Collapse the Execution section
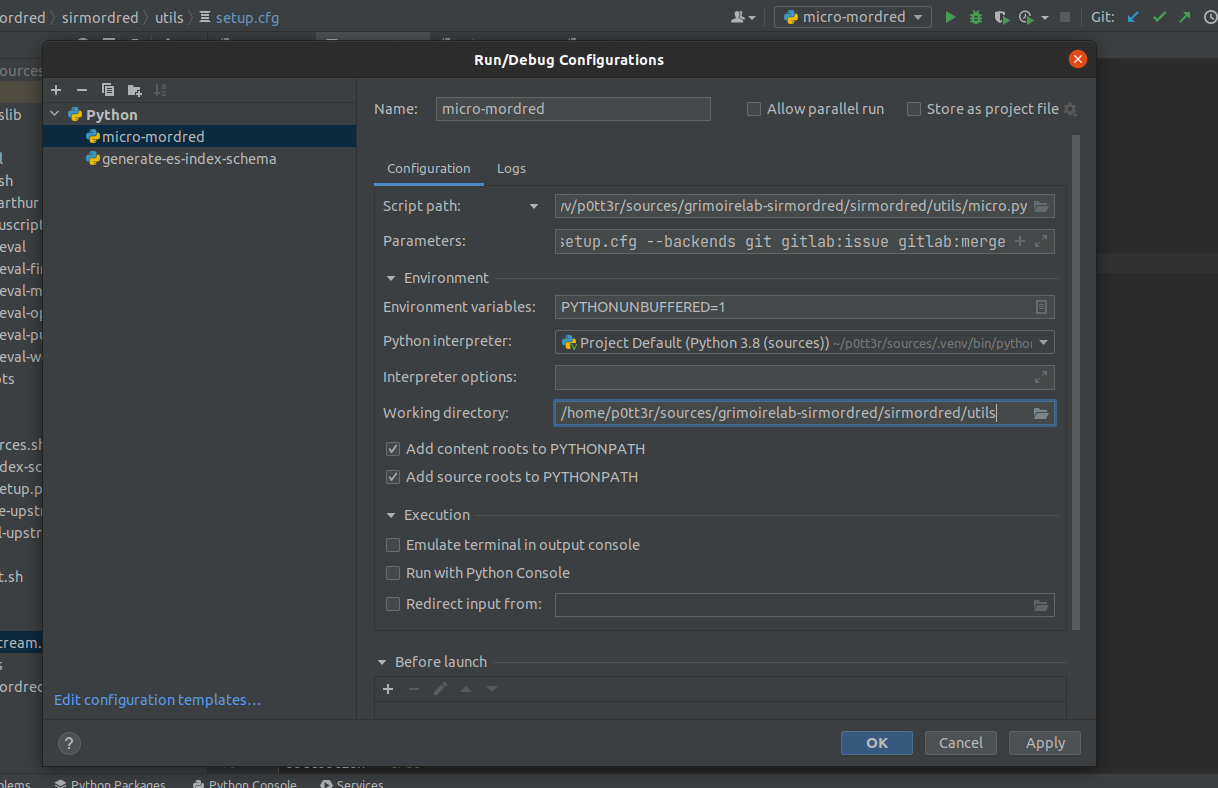The image size is (1218, 788). (x=391, y=515)
